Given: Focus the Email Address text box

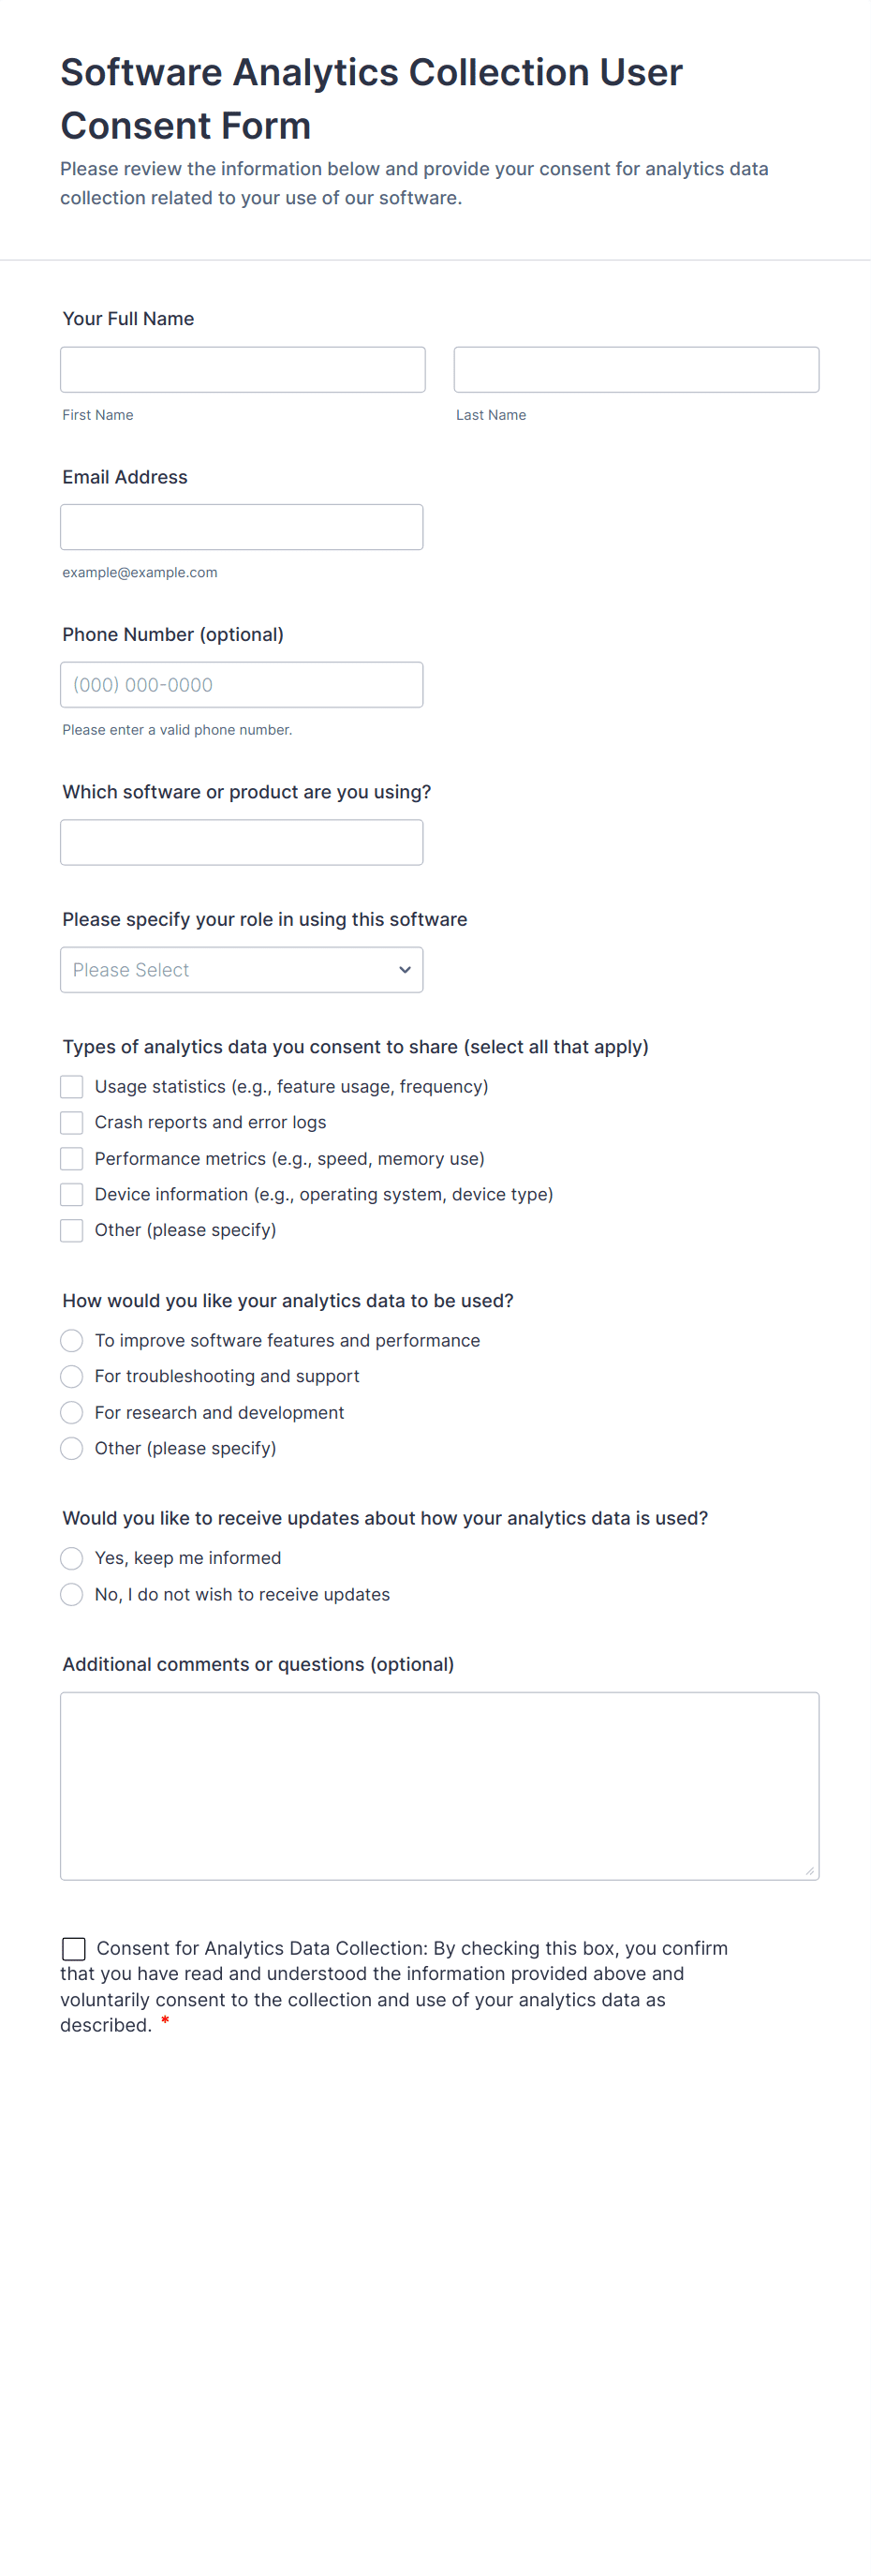Looking at the screenshot, I should click(x=241, y=527).
